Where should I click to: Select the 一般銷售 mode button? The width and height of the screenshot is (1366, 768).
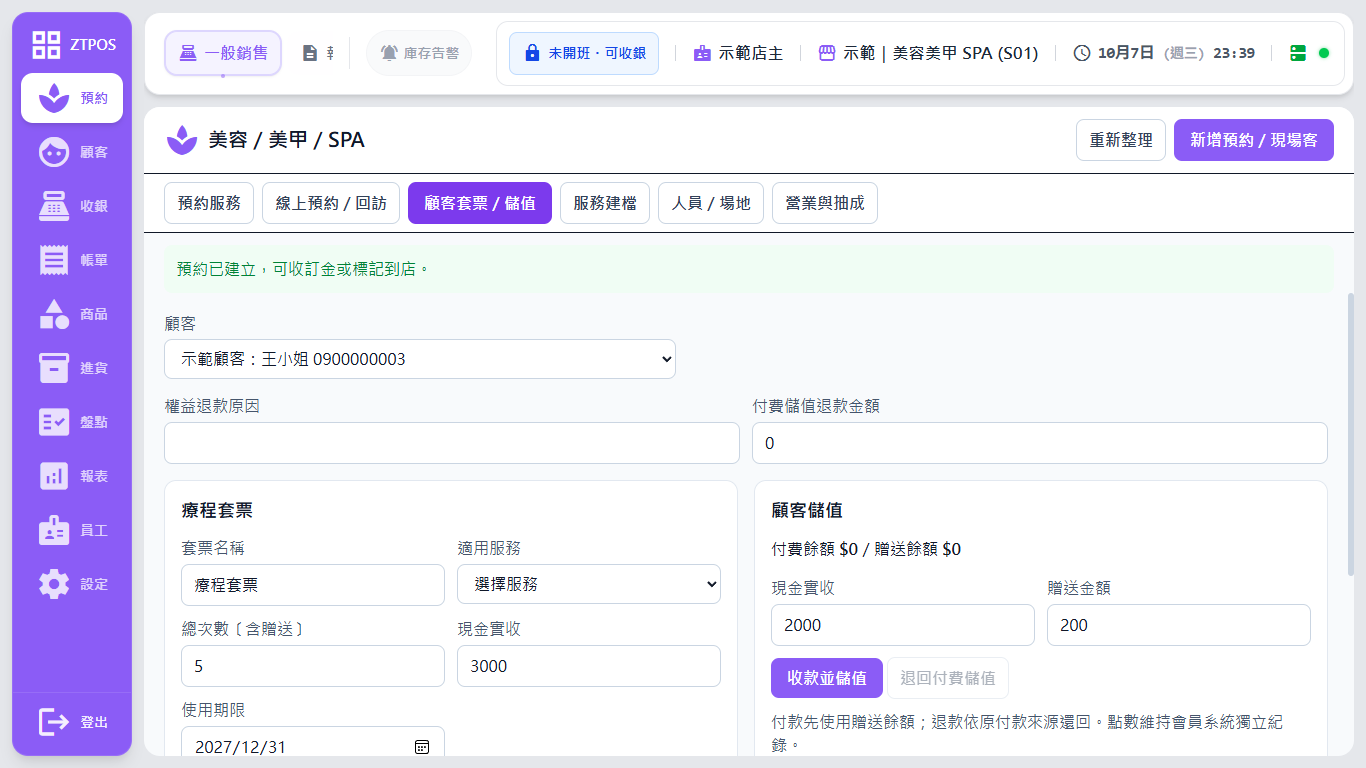223,53
